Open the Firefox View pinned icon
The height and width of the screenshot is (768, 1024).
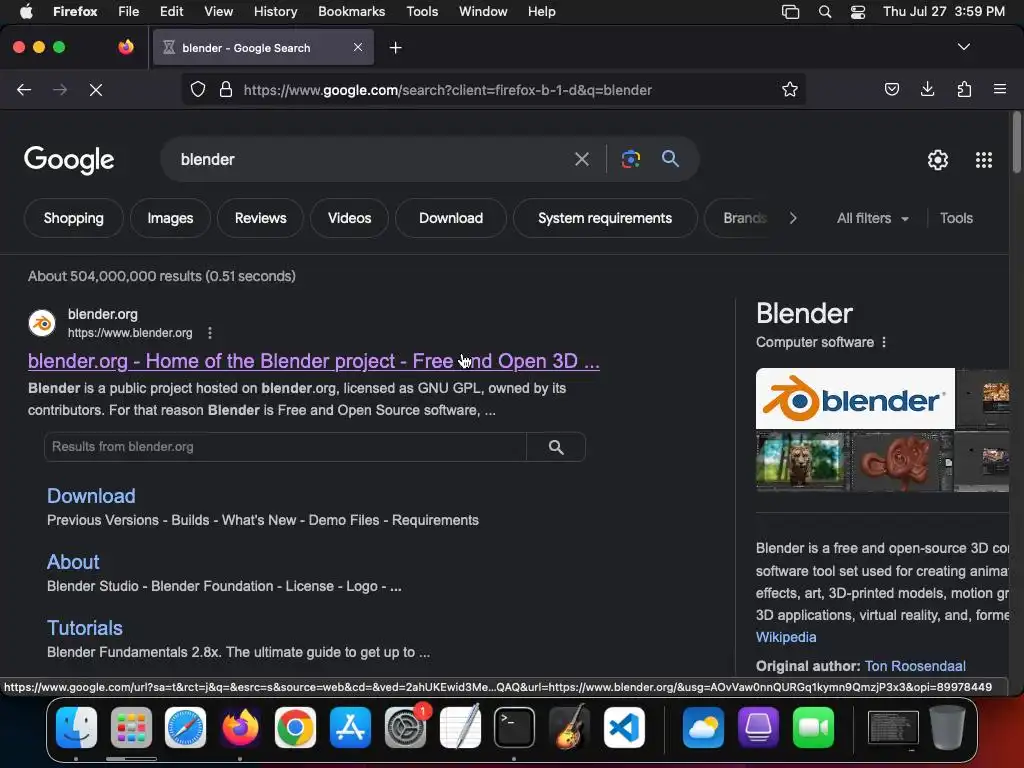tap(125, 47)
